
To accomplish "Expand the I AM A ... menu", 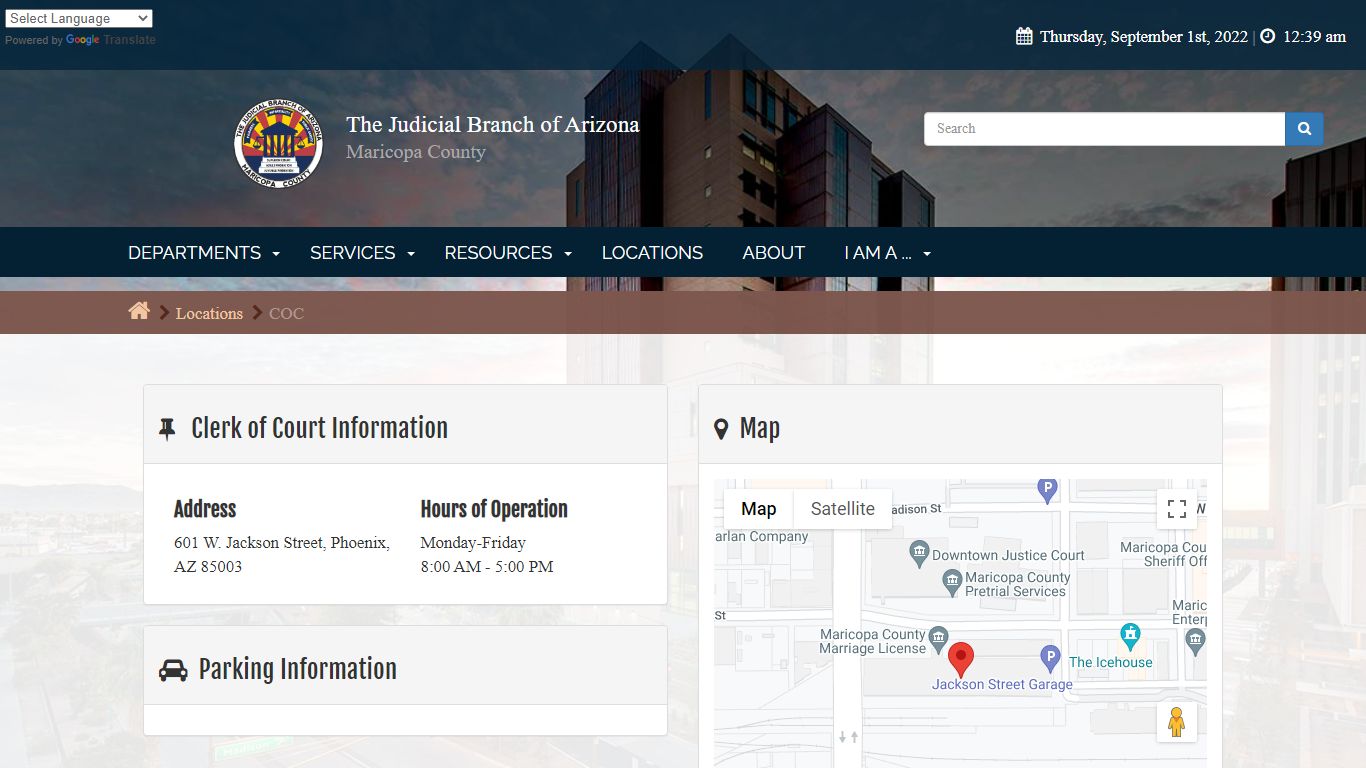I will click(887, 253).
